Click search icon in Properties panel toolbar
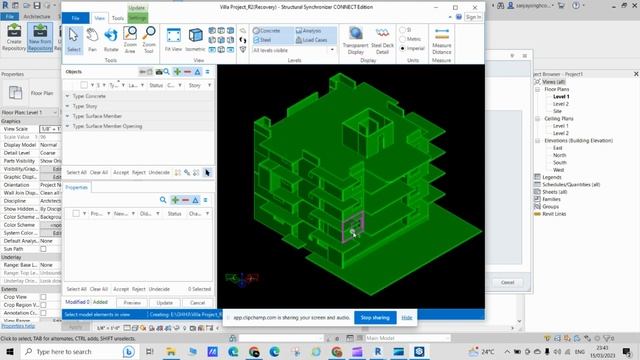This screenshot has height=360, width=640. 163,200
